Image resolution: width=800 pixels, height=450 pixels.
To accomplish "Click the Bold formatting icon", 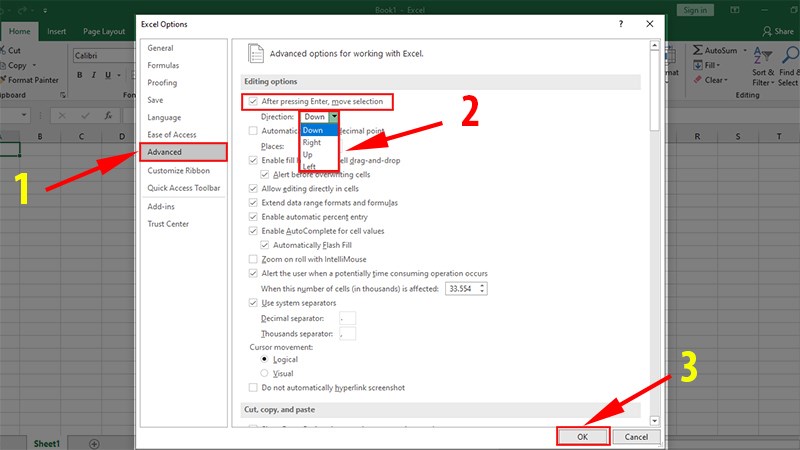I will [x=80, y=75].
